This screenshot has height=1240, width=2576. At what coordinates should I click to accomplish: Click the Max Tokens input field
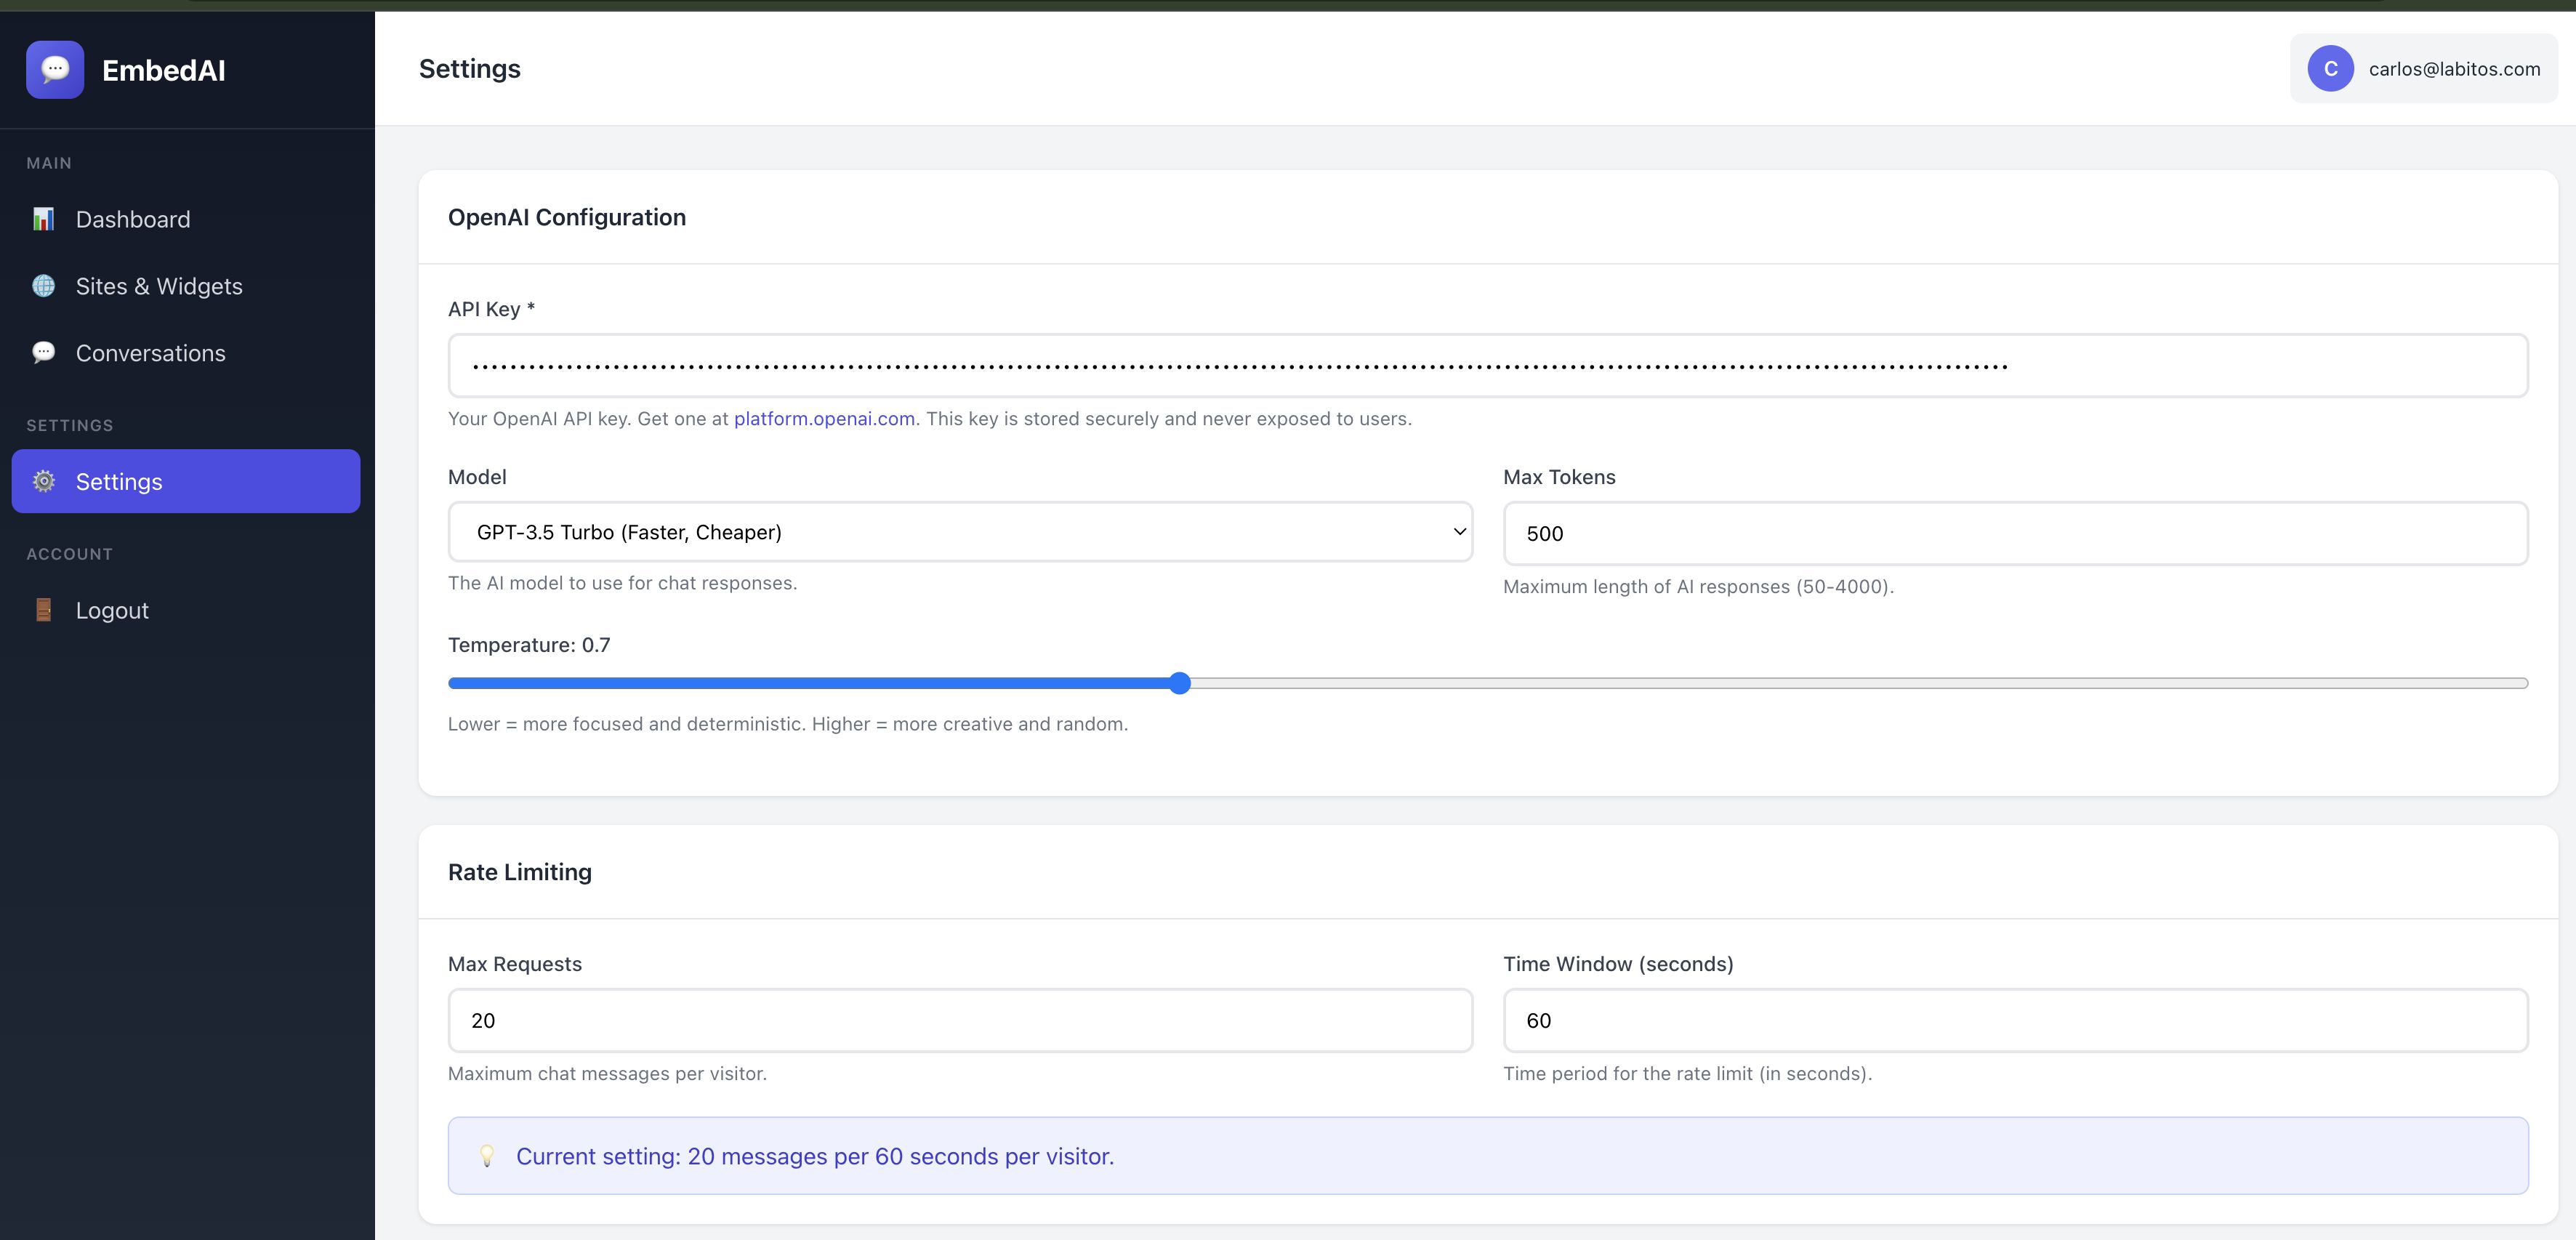pyautogui.click(x=2014, y=533)
